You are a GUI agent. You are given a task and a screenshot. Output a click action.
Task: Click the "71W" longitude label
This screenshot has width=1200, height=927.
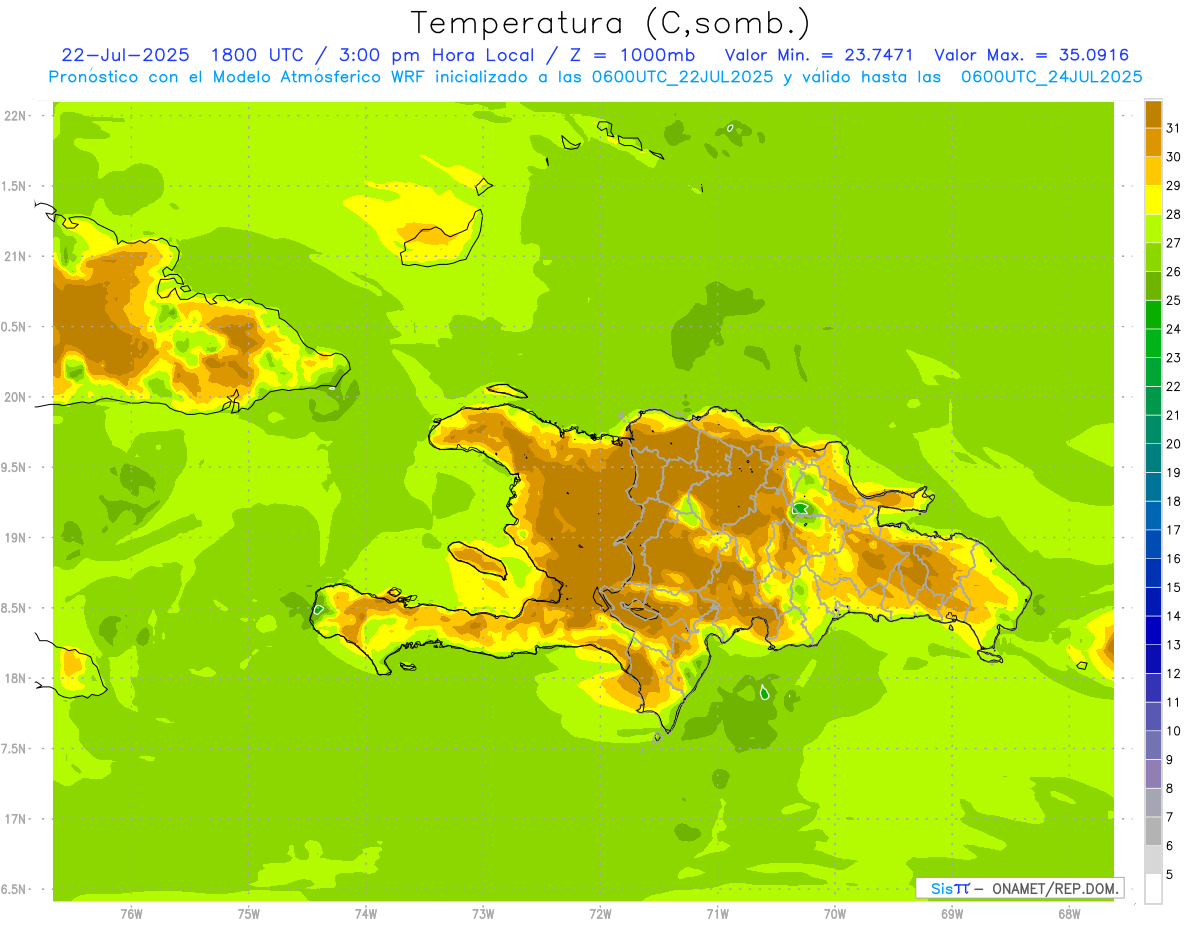pyautogui.click(x=717, y=914)
